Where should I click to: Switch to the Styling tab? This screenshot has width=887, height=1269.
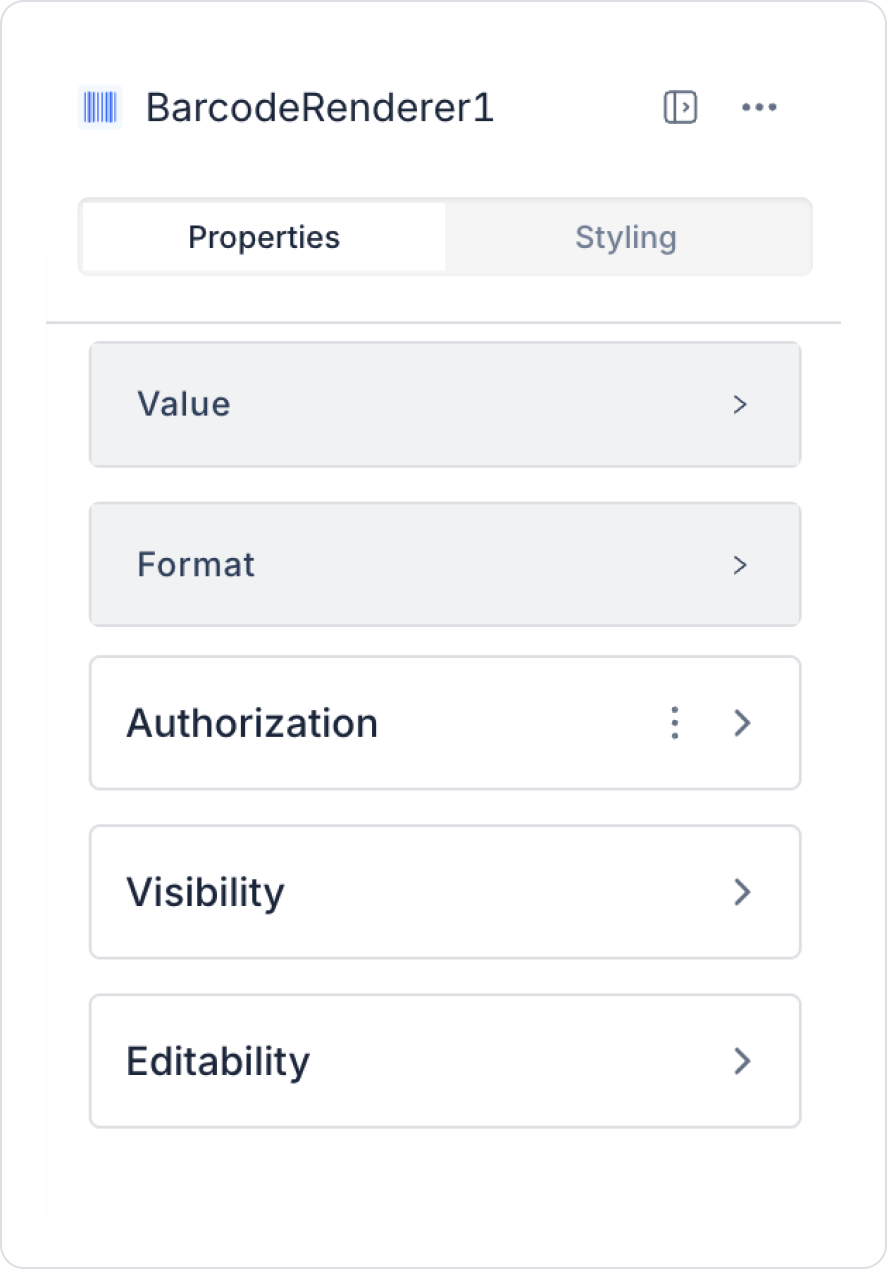point(626,237)
